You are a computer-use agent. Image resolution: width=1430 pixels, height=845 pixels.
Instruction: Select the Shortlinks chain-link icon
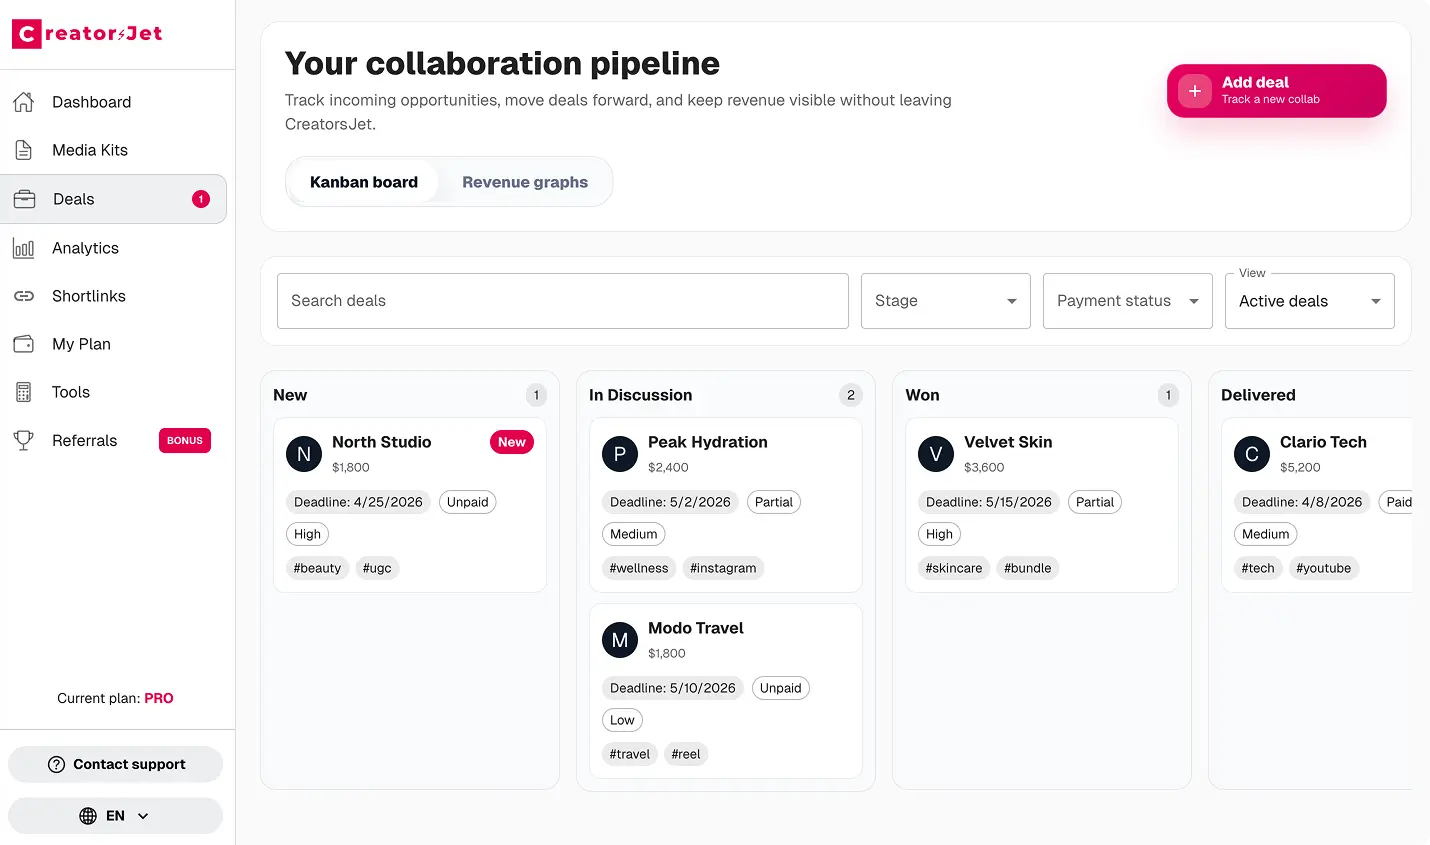pos(24,296)
